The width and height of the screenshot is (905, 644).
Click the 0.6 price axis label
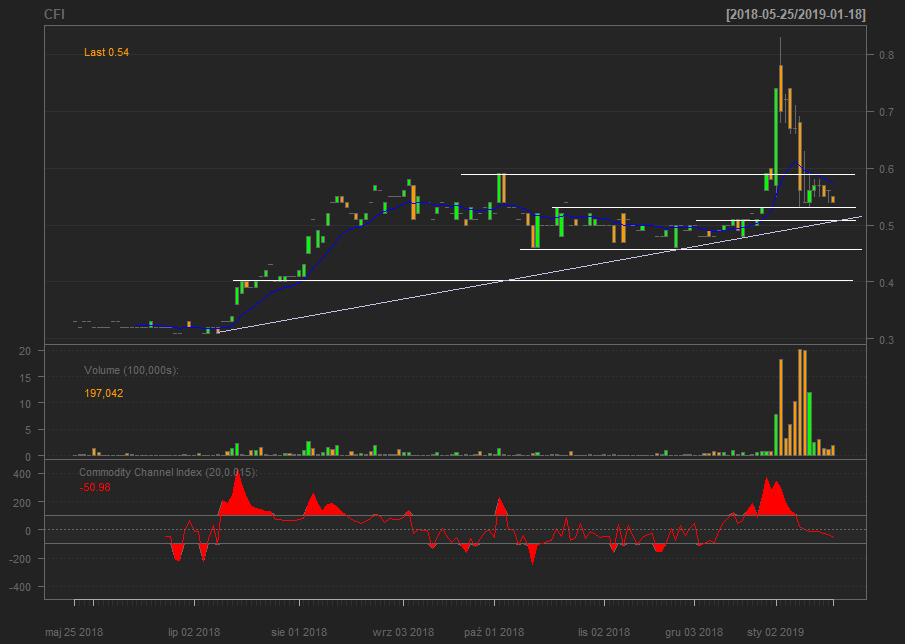(x=887, y=169)
